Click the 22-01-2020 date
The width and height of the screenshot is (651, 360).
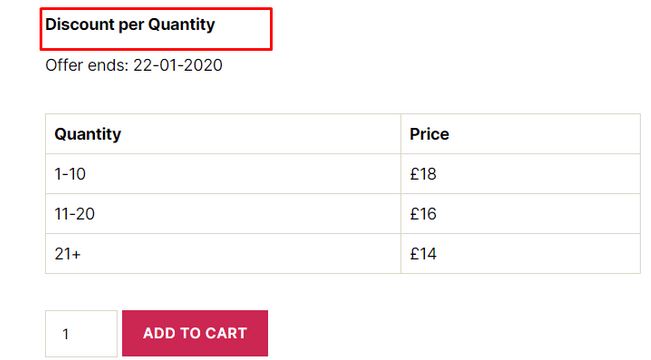coord(178,65)
